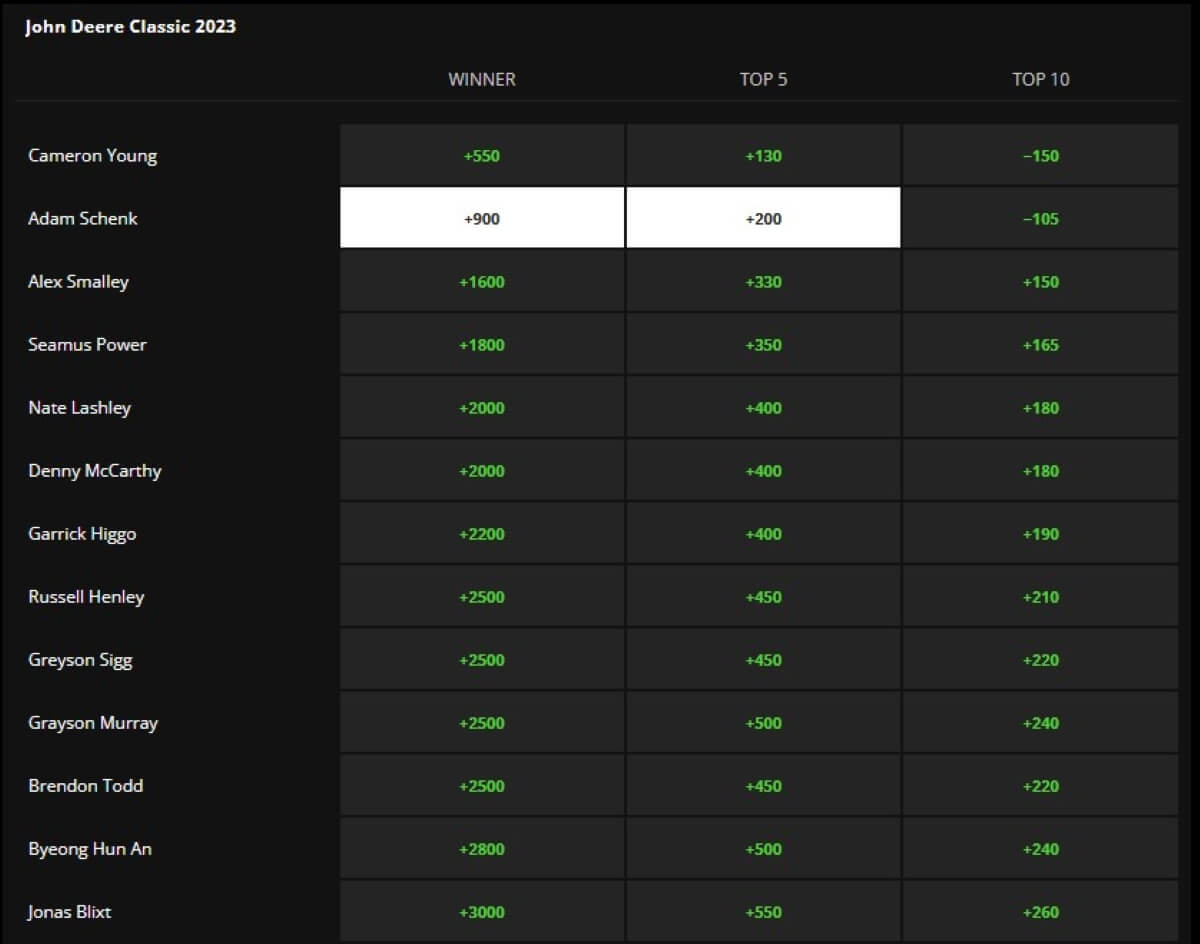This screenshot has width=1200, height=944.
Task: Deselect Adam Schenk winner odds +900
Action: tap(482, 218)
